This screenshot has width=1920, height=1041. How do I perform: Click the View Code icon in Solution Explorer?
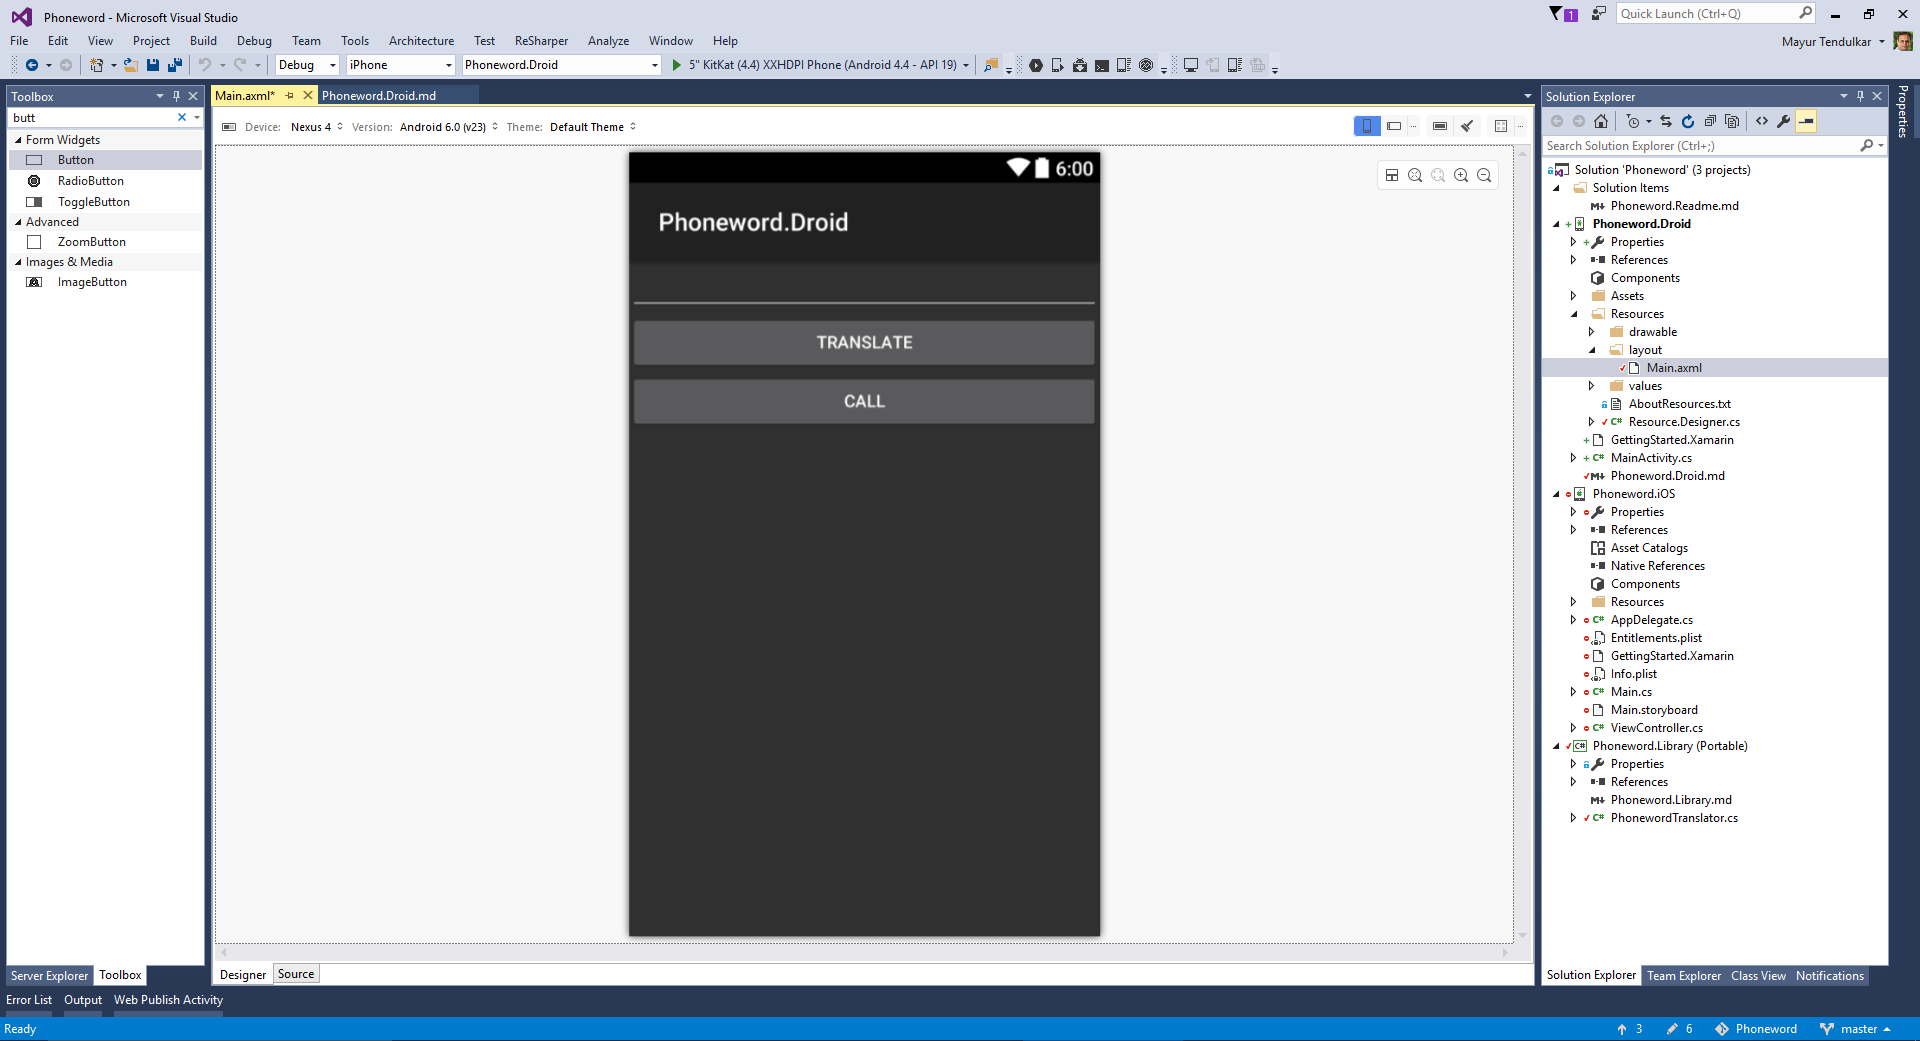point(1762,121)
